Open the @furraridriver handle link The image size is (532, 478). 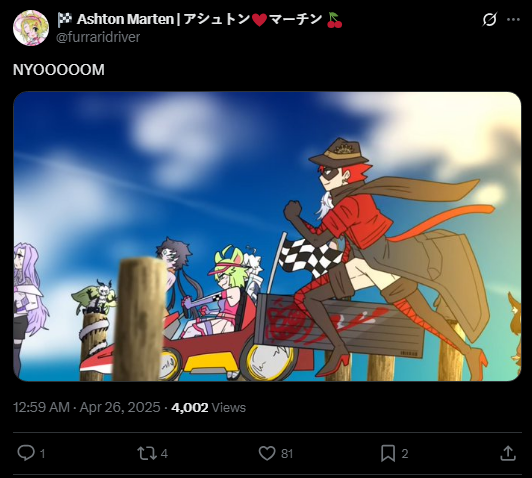98,37
